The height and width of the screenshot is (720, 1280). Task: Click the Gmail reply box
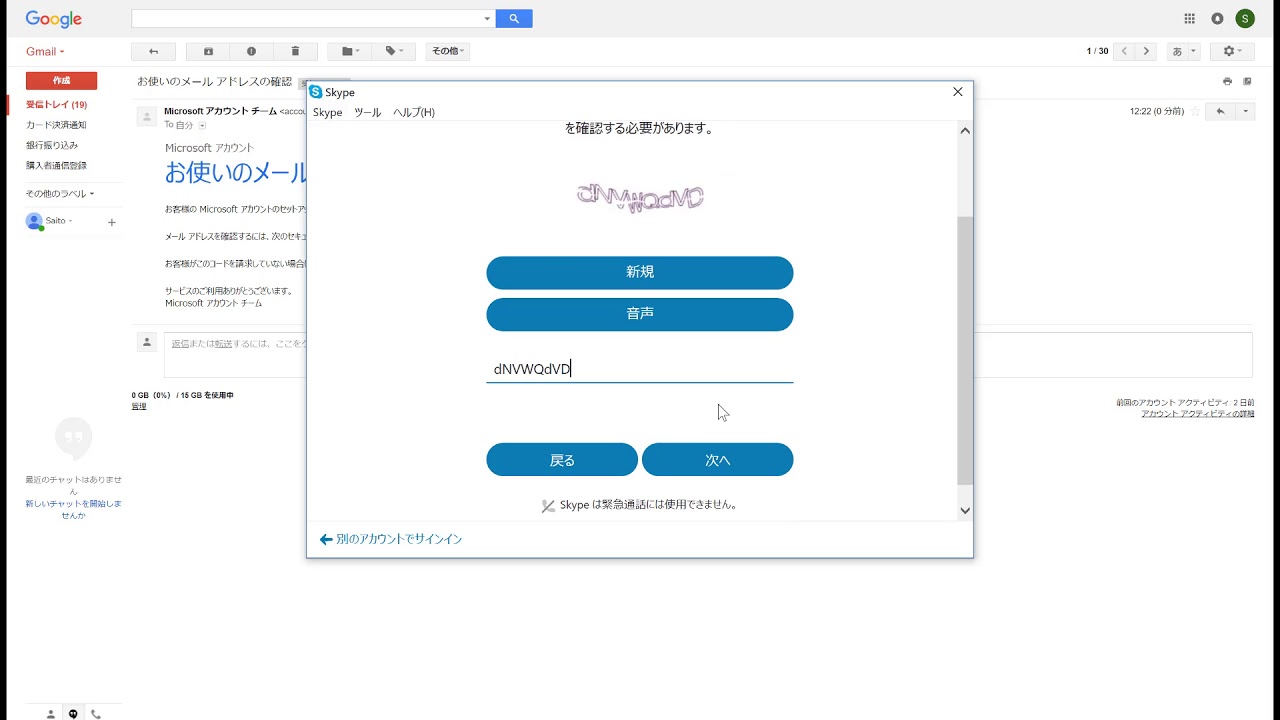708,355
